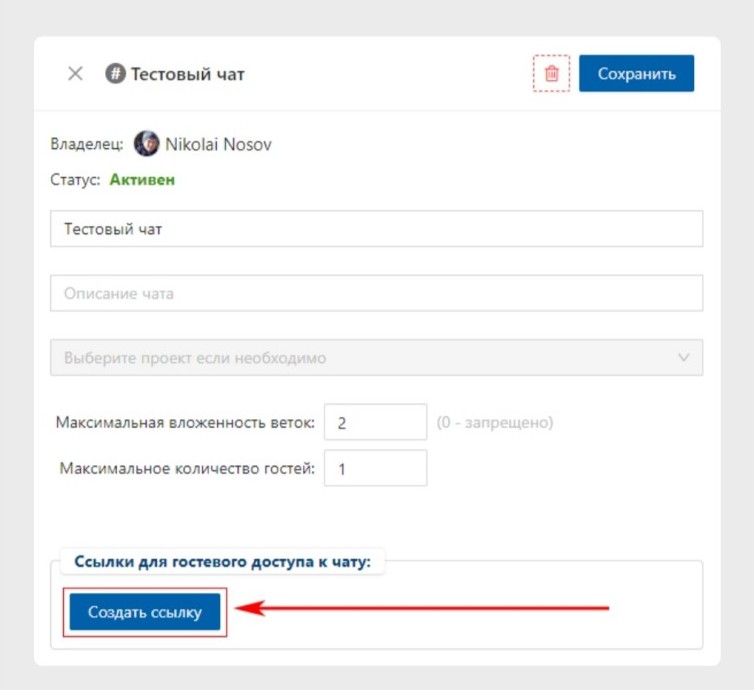Open the Выберите проект dropdown

377,358
